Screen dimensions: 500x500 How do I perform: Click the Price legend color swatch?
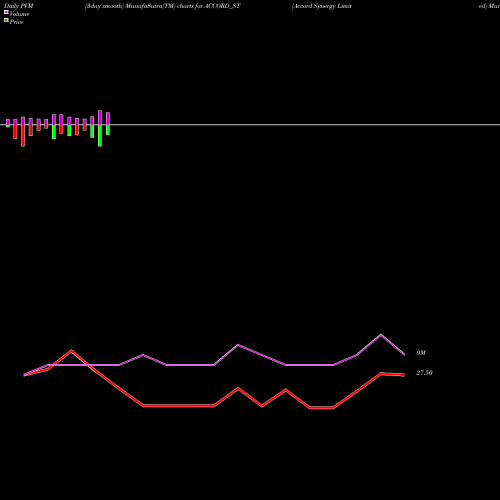pyautogui.click(x=6, y=20)
